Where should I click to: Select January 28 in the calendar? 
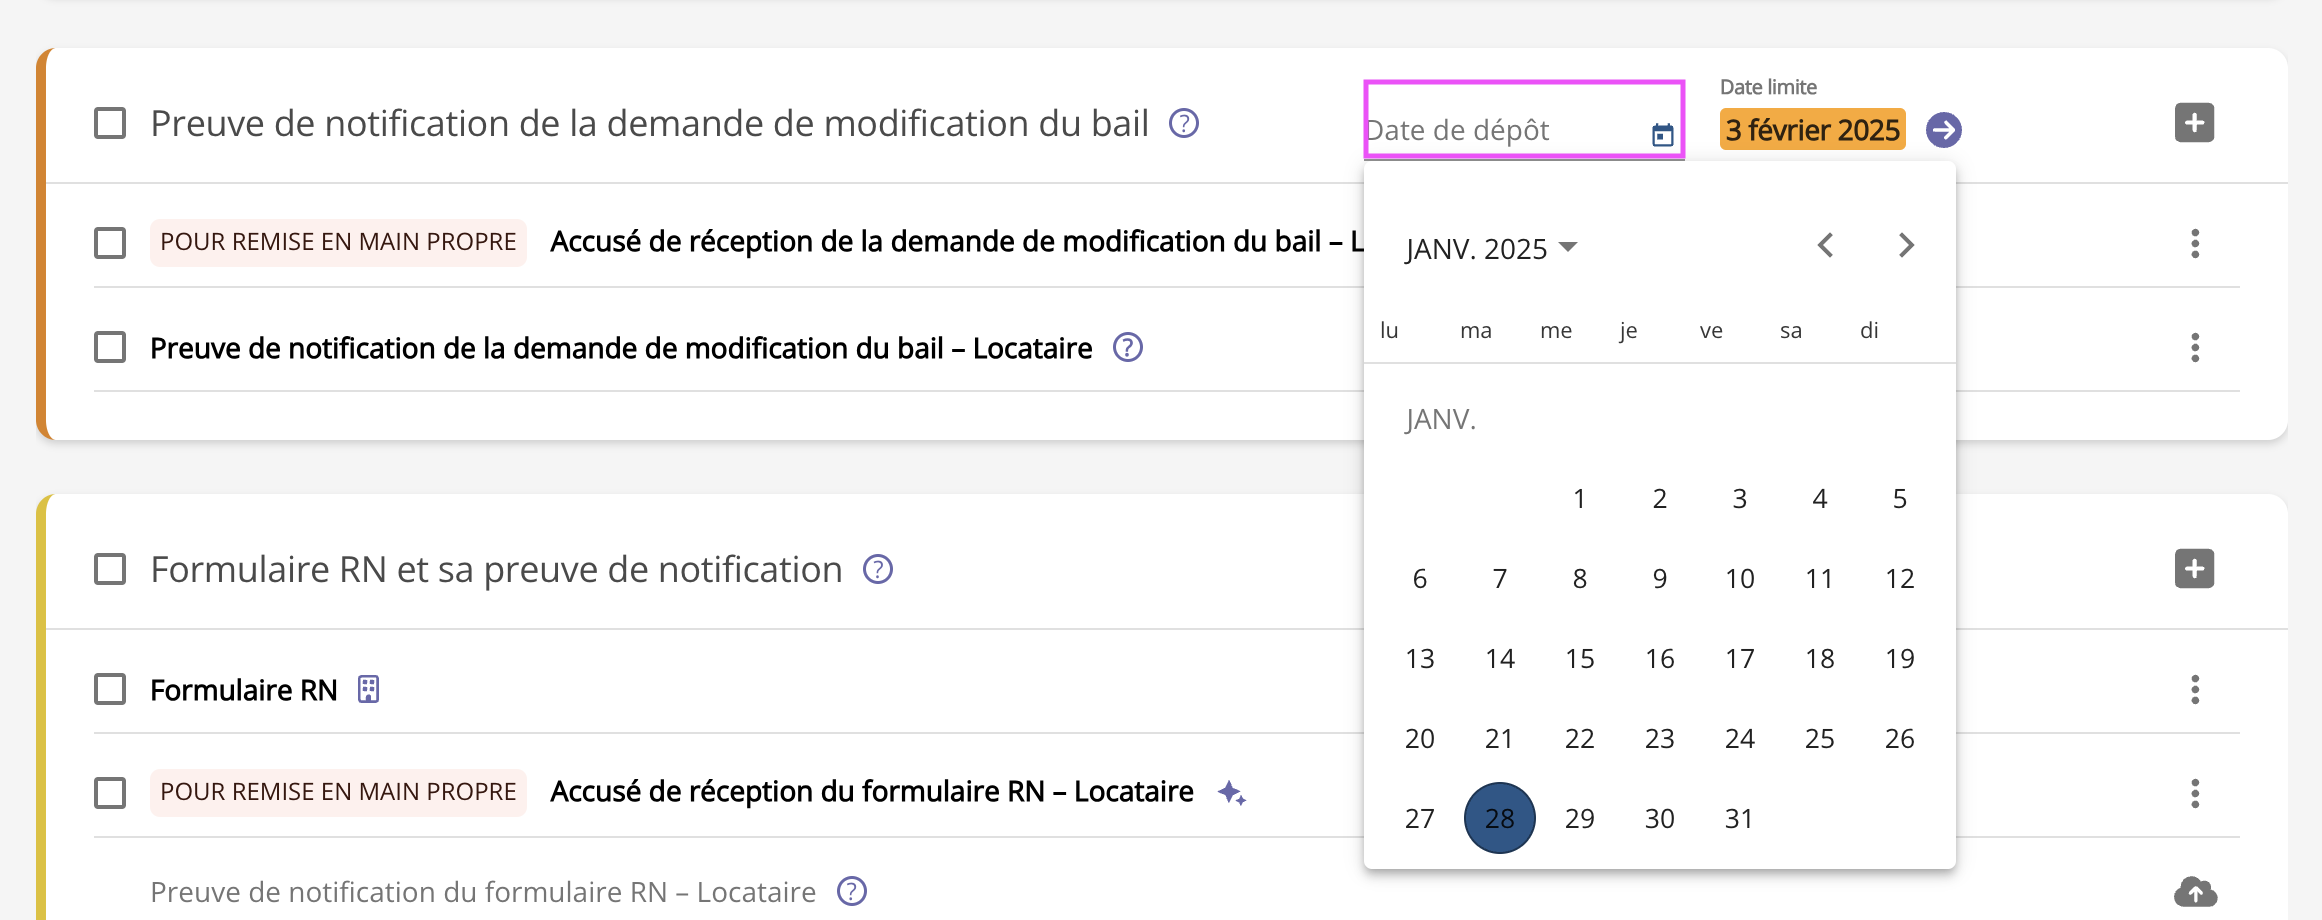point(1499,818)
